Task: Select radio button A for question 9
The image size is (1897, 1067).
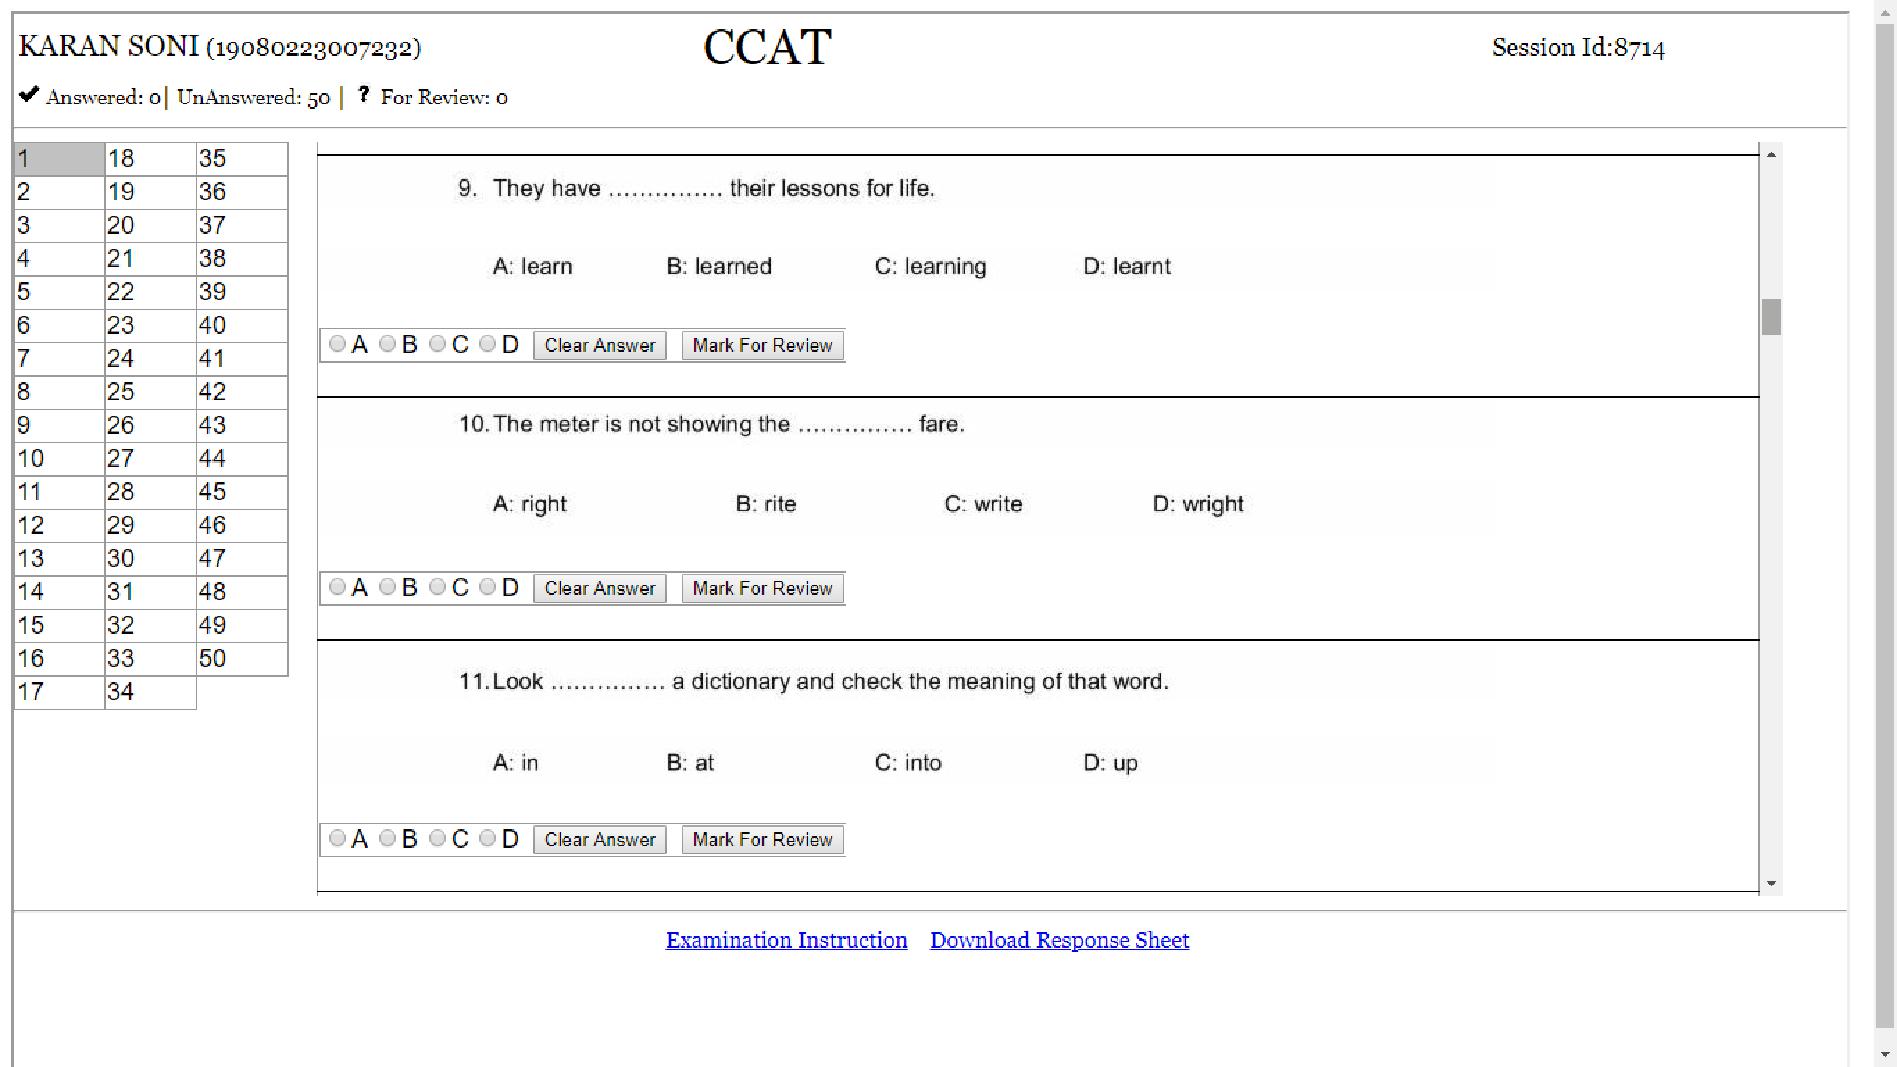Action: pos(338,344)
